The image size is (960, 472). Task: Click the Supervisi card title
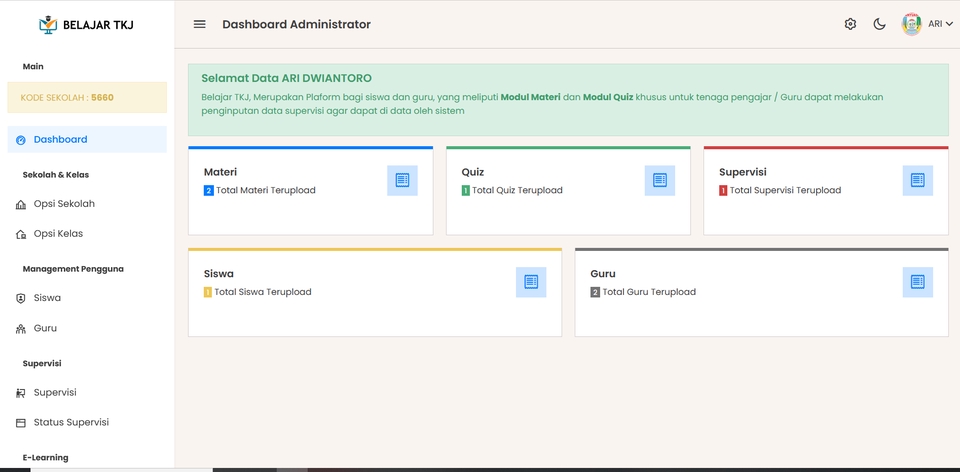point(743,172)
